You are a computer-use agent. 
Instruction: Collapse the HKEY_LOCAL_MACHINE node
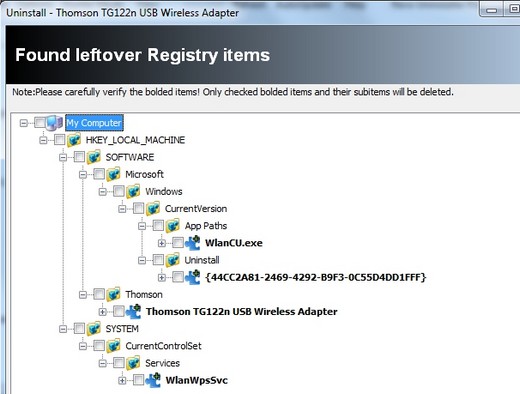pyautogui.click(x=43, y=140)
